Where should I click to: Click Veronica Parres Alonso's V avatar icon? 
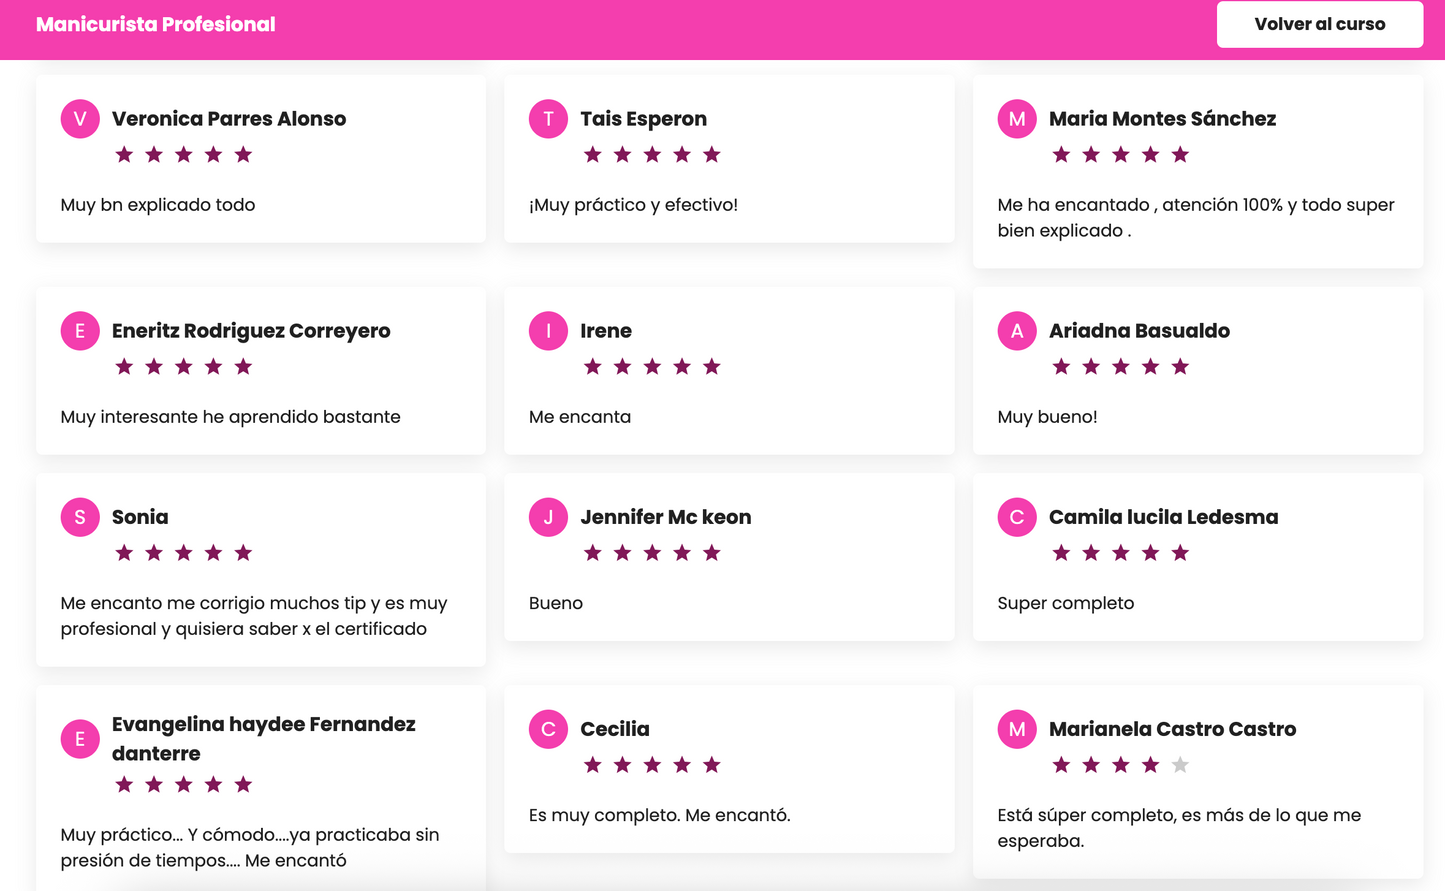tap(80, 119)
